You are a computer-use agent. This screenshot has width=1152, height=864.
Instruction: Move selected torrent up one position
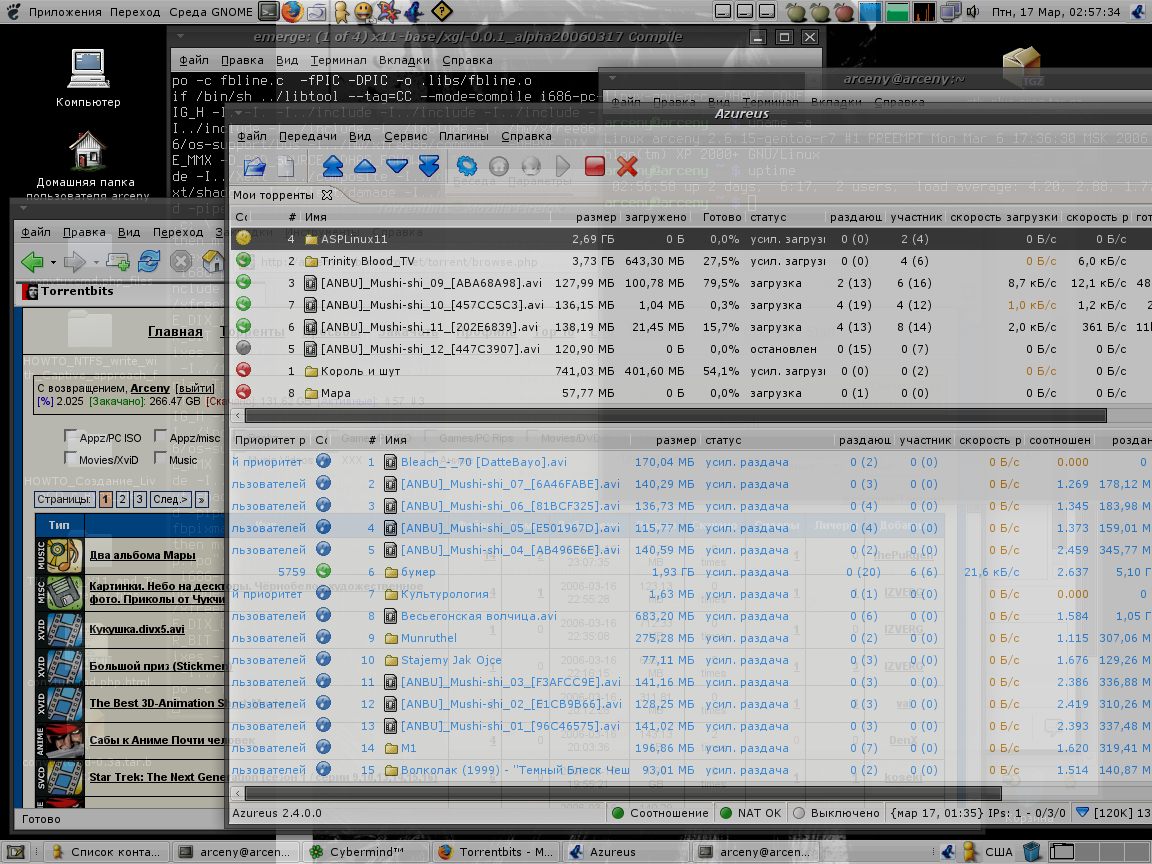[x=364, y=166]
